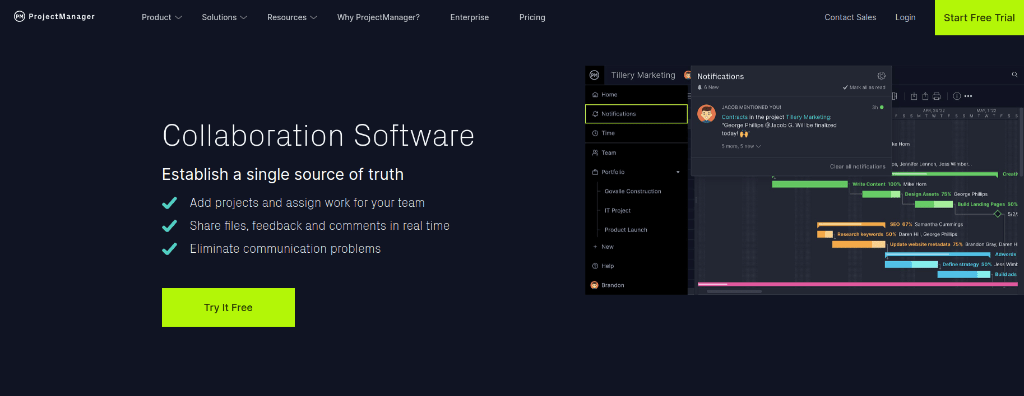
Task: Expand the Product dropdown in the nav
Action: pos(161,18)
